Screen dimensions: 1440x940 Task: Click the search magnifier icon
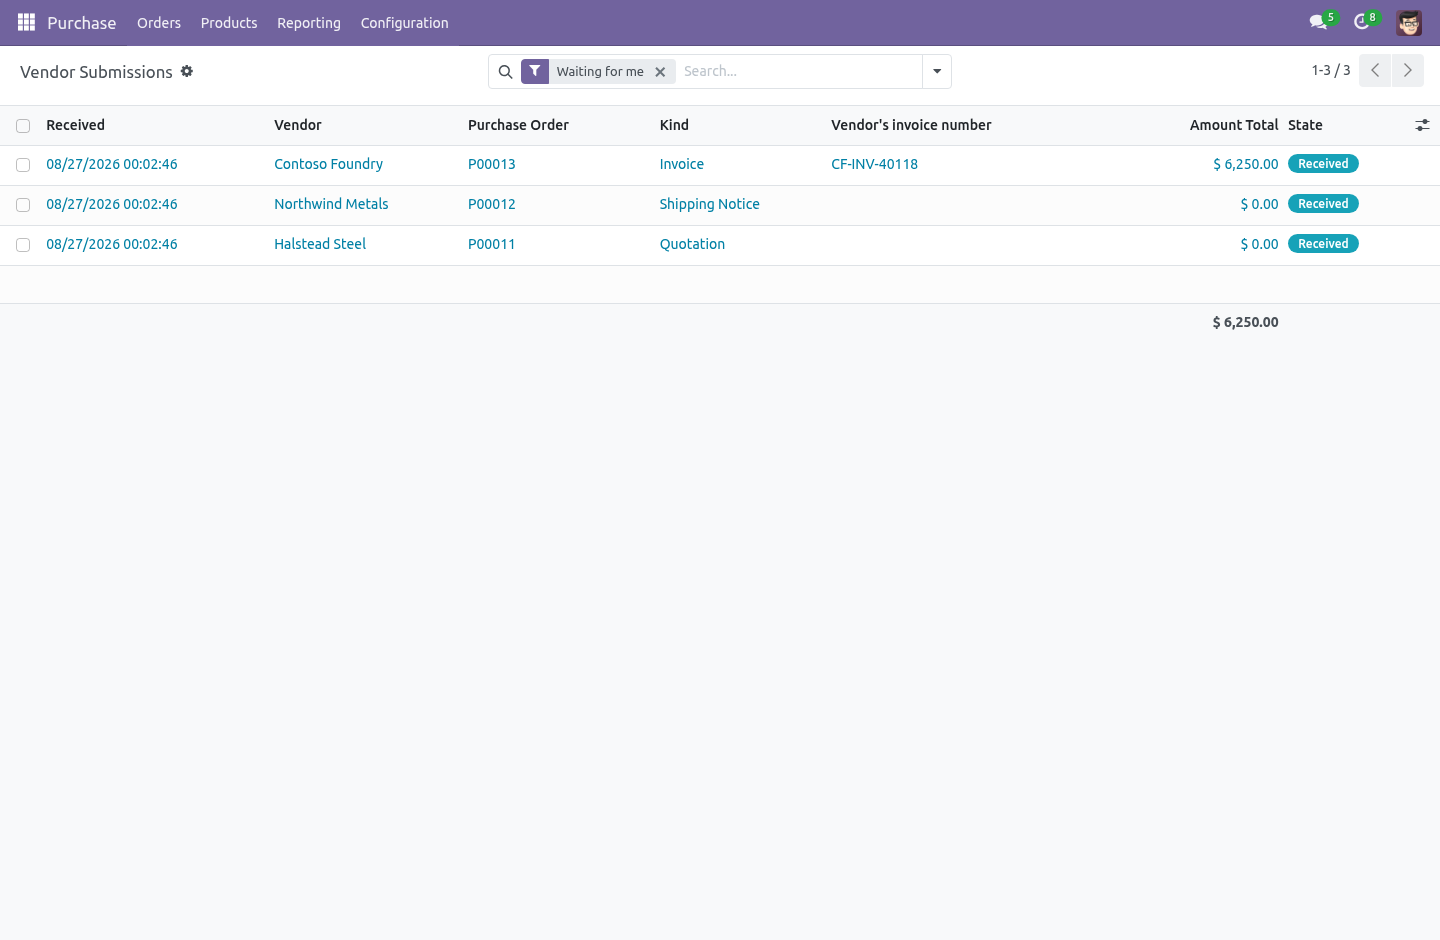[x=505, y=72]
